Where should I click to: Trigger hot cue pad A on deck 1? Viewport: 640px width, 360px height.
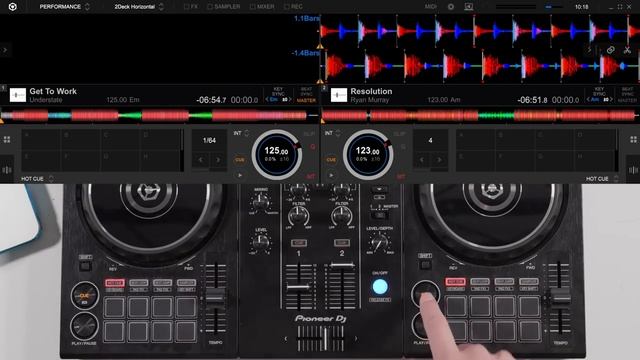pos(41,140)
